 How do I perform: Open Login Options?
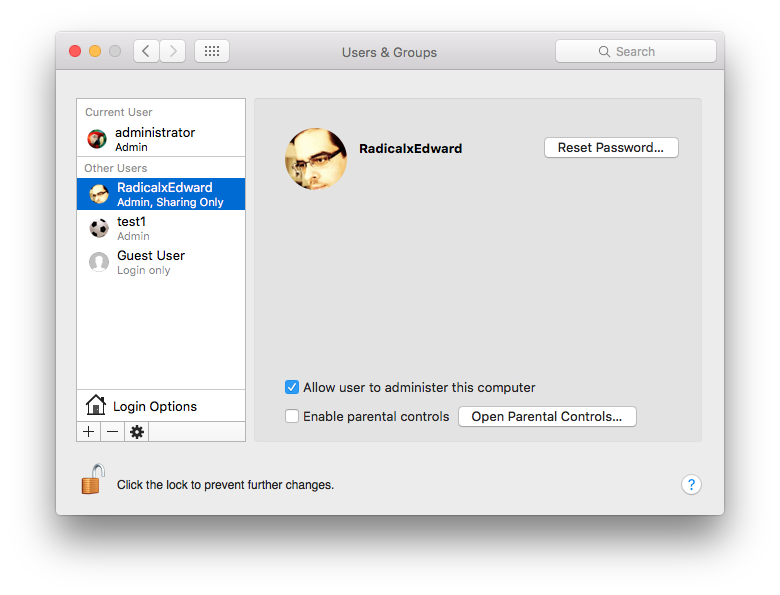(x=161, y=406)
